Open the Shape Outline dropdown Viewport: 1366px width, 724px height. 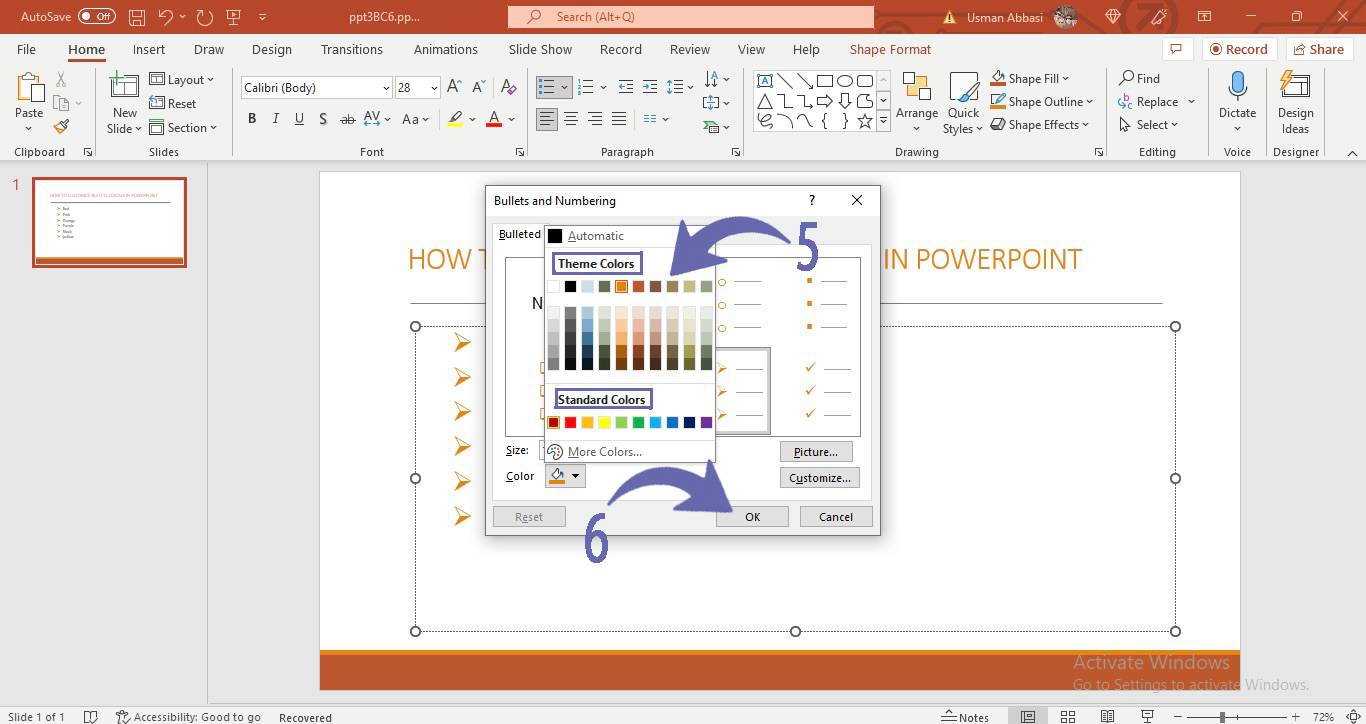click(1041, 101)
